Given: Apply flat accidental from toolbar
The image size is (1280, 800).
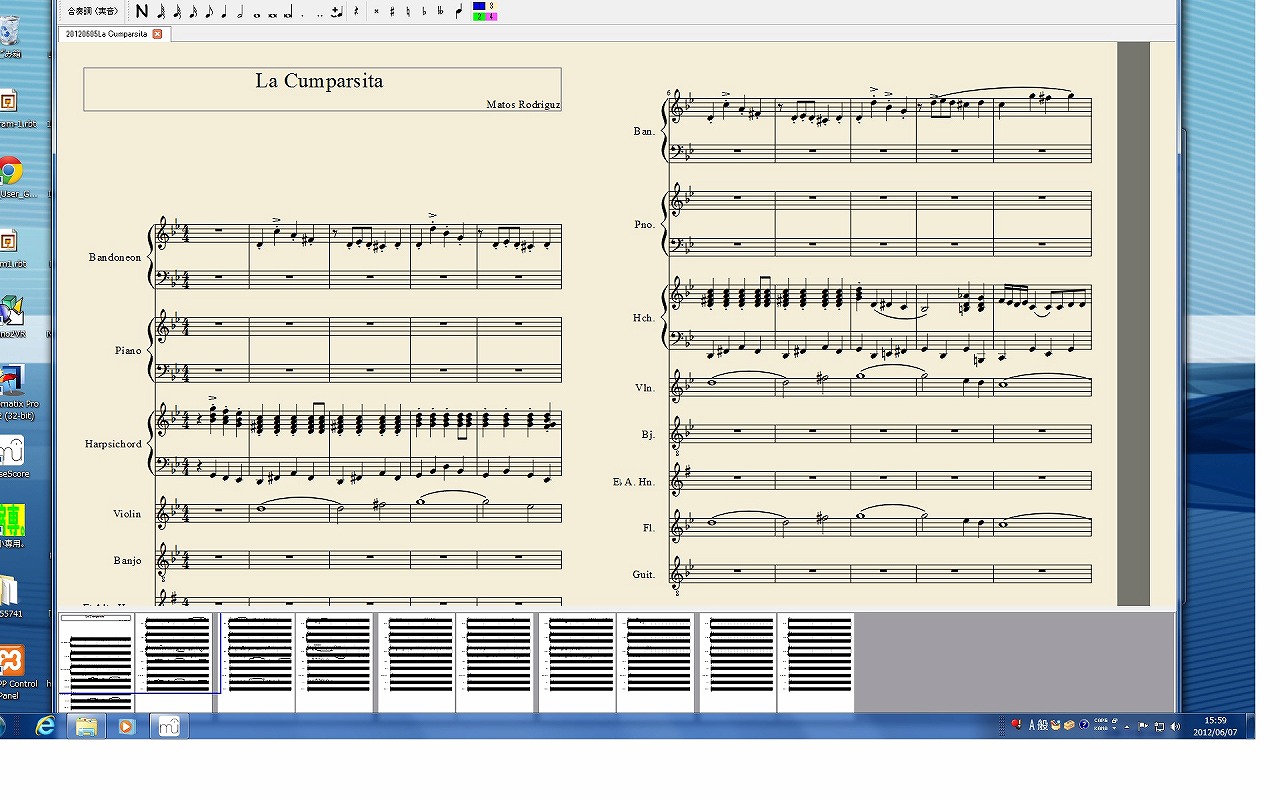Looking at the screenshot, I should click(424, 12).
